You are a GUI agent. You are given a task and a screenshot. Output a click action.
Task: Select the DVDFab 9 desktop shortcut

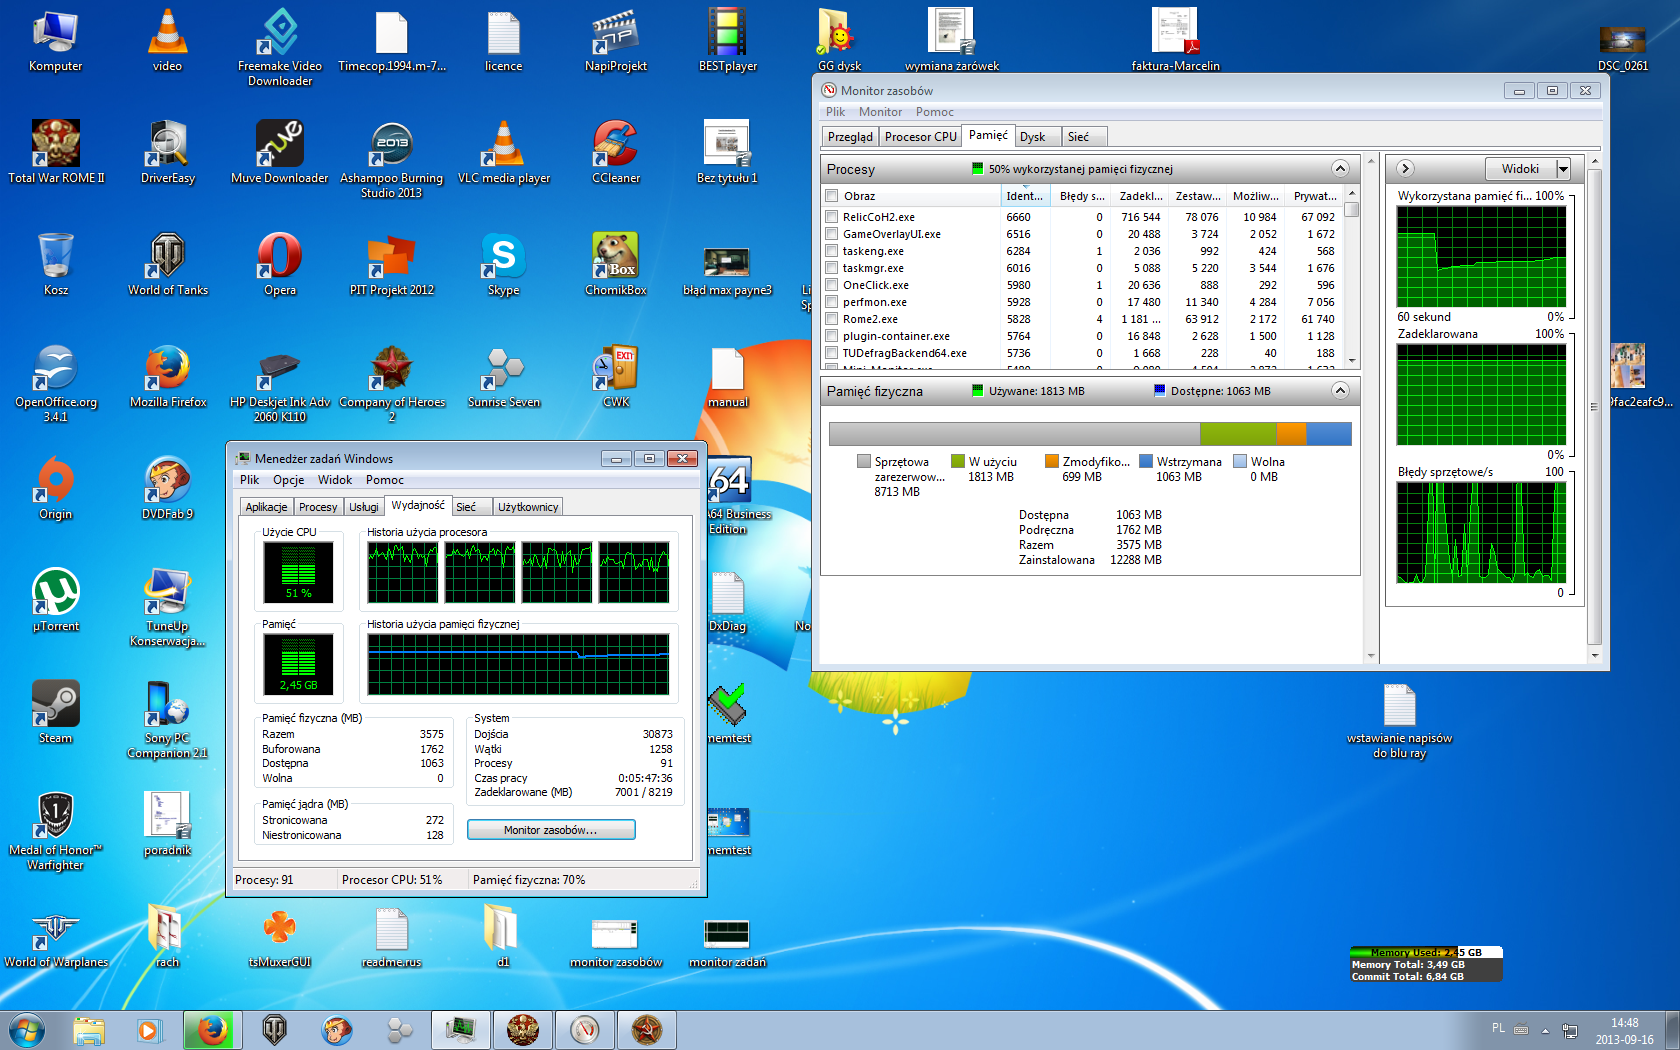pyautogui.click(x=168, y=489)
